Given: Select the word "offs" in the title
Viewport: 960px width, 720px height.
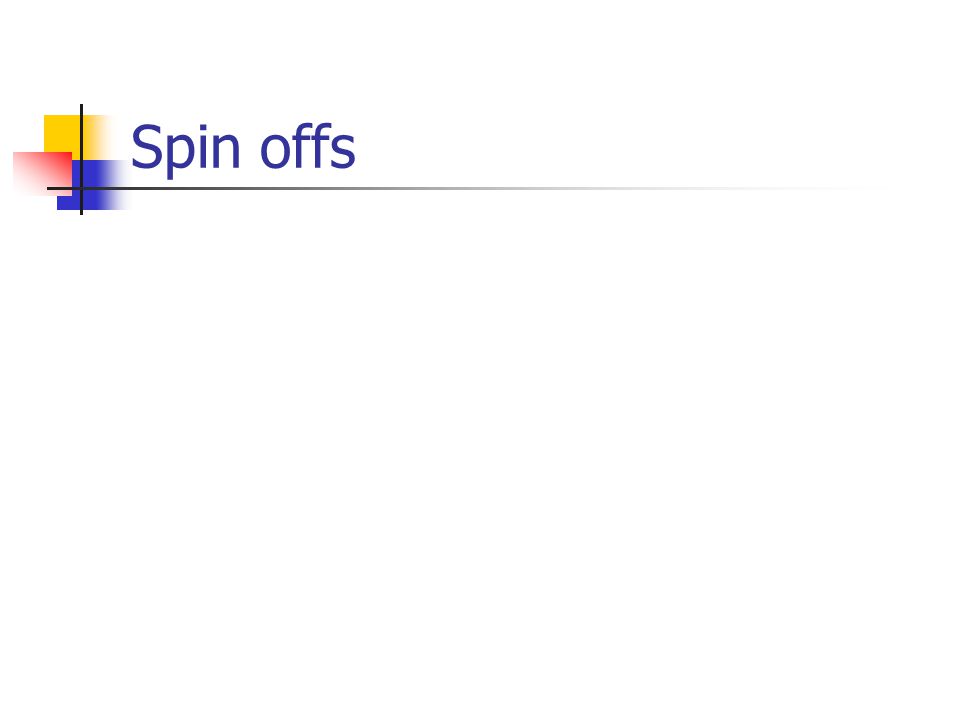Looking at the screenshot, I should pos(308,146).
